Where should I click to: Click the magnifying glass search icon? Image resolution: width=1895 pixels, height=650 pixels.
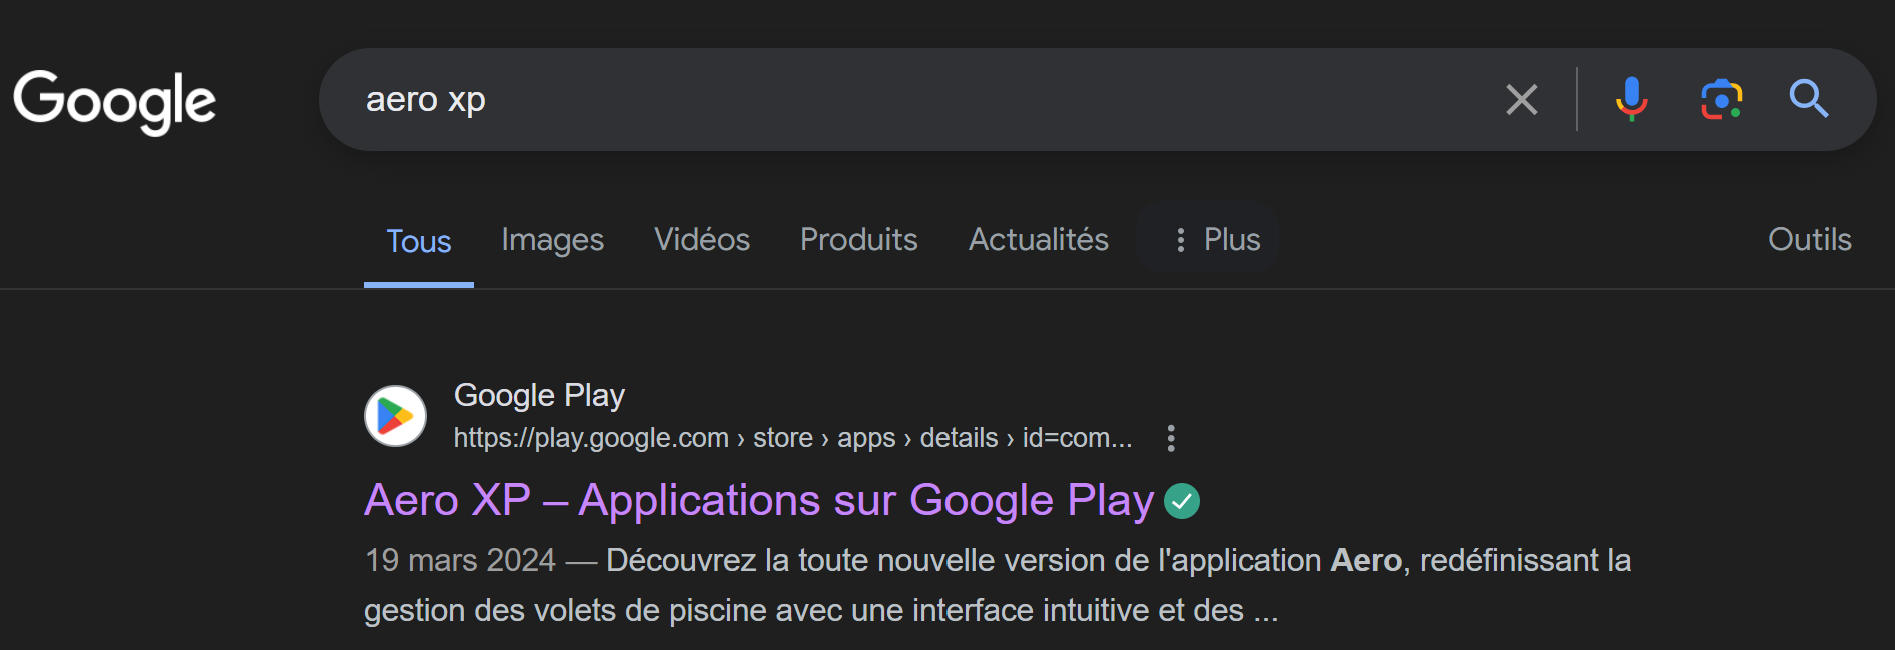[1808, 99]
